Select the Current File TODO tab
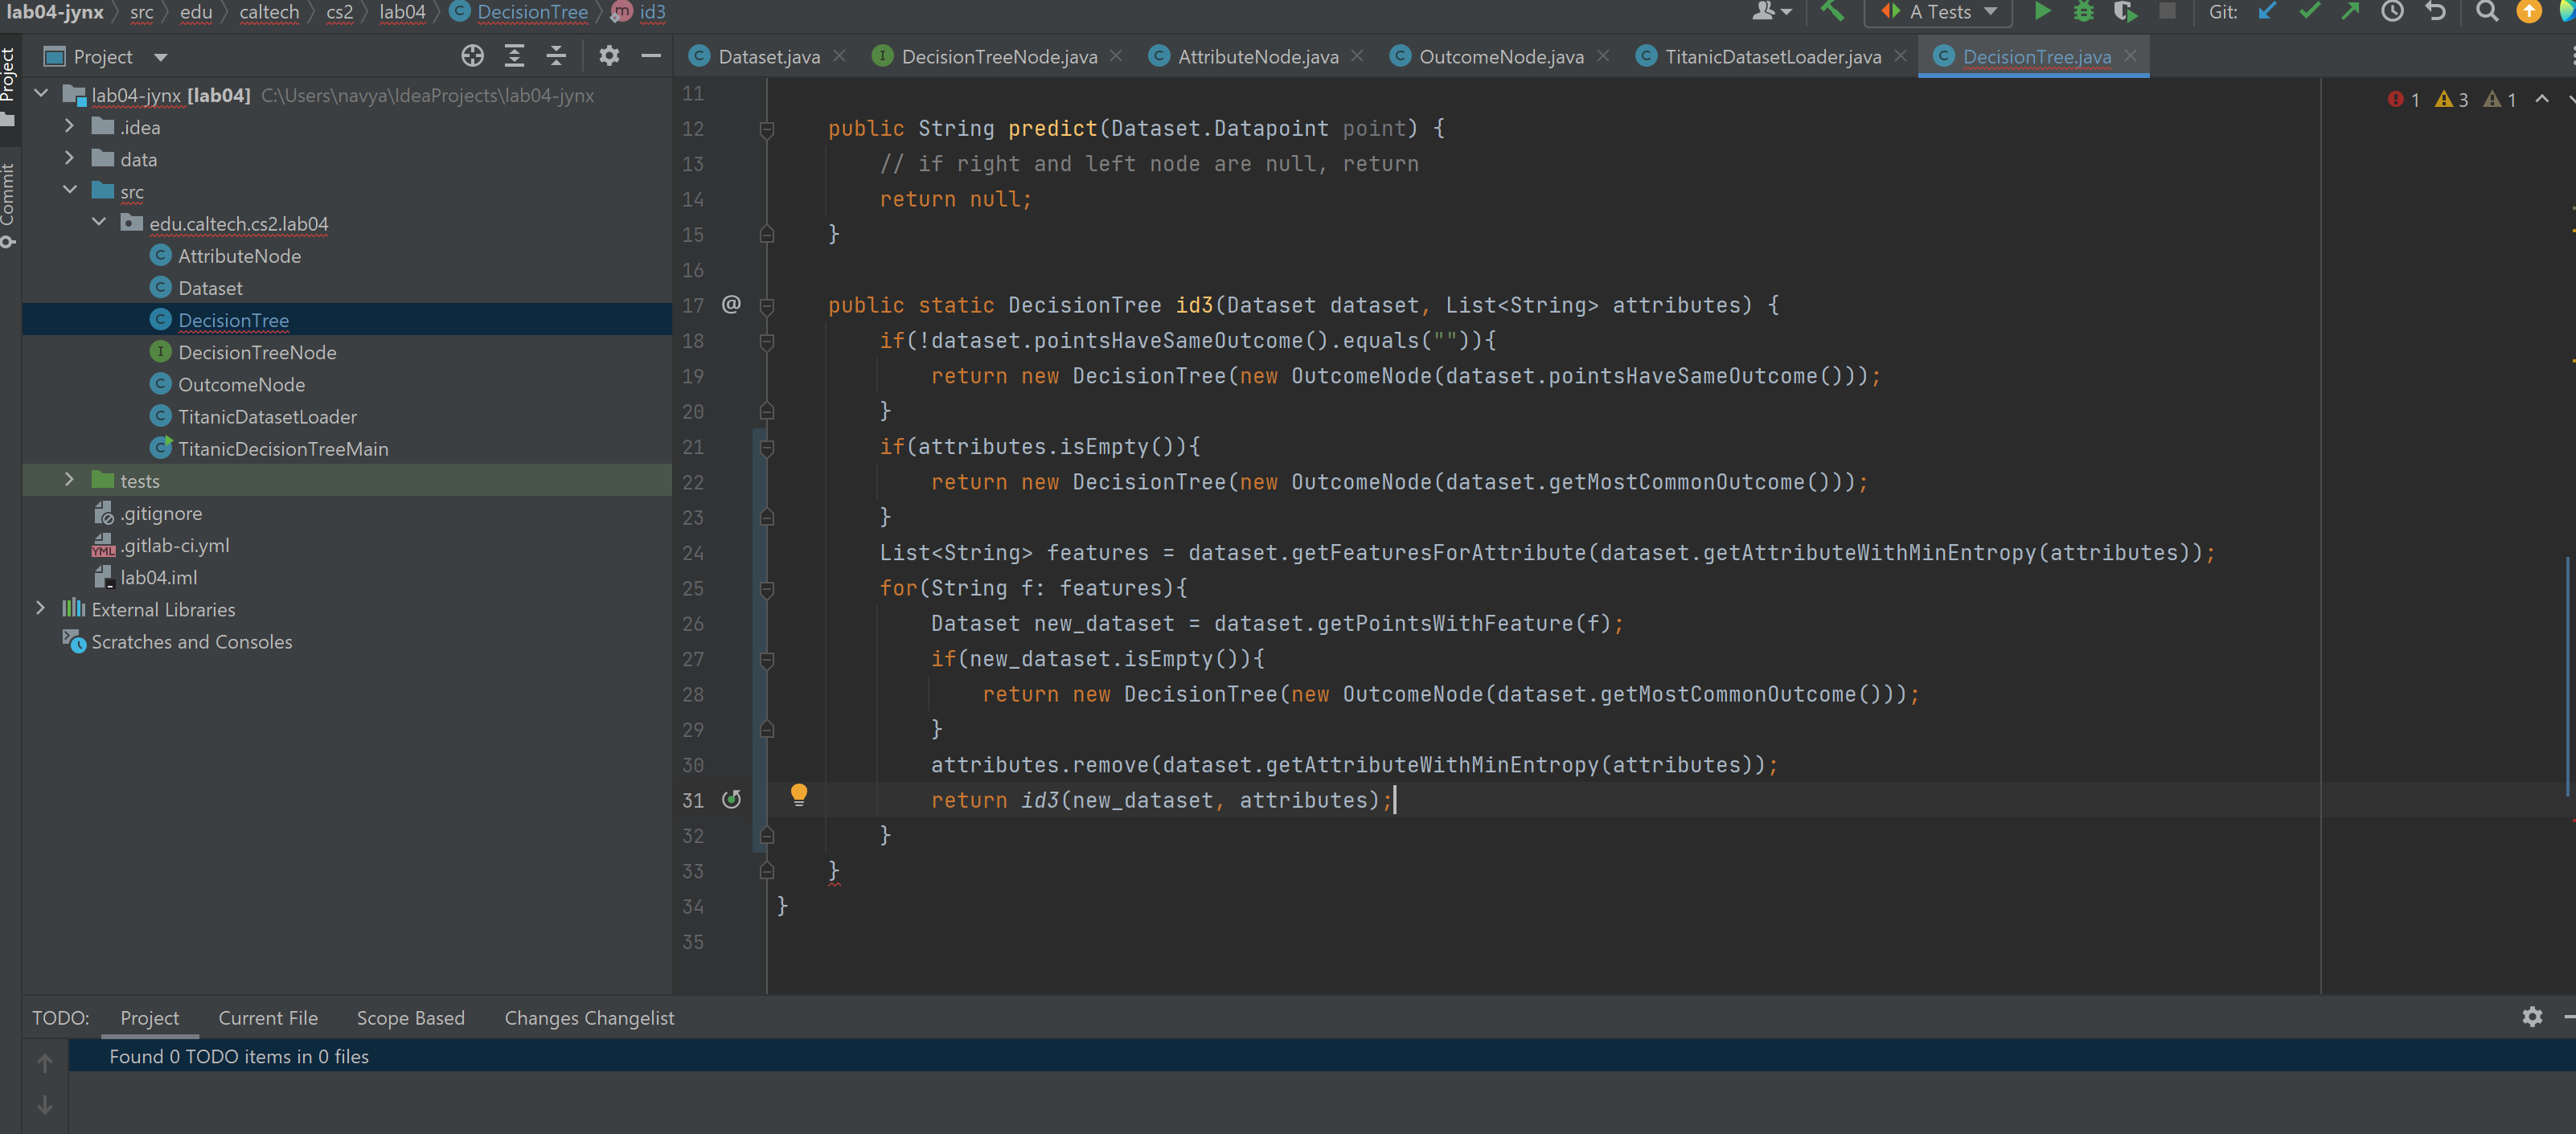2576x1134 pixels. point(268,1018)
